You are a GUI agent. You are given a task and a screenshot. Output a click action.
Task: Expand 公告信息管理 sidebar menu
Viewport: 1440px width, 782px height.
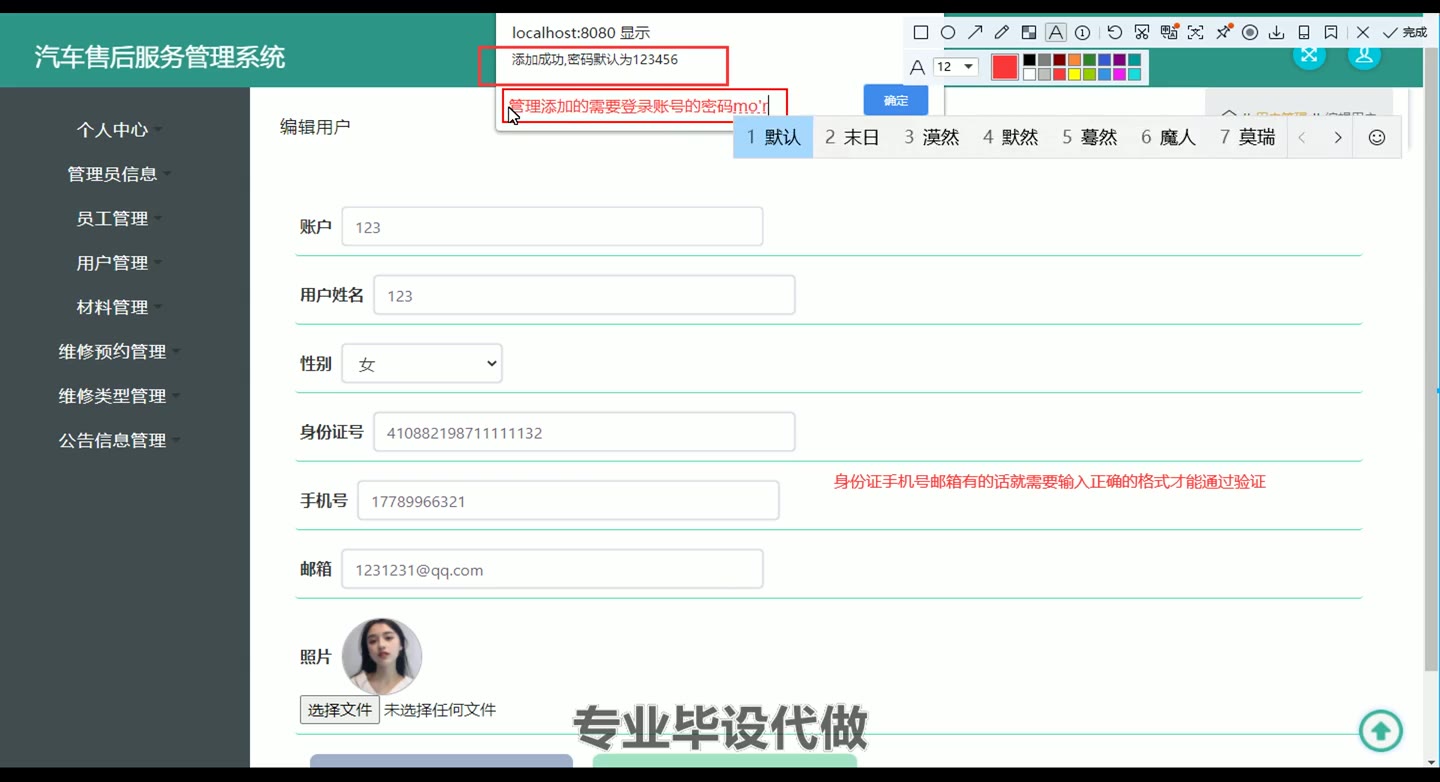click(118, 440)
